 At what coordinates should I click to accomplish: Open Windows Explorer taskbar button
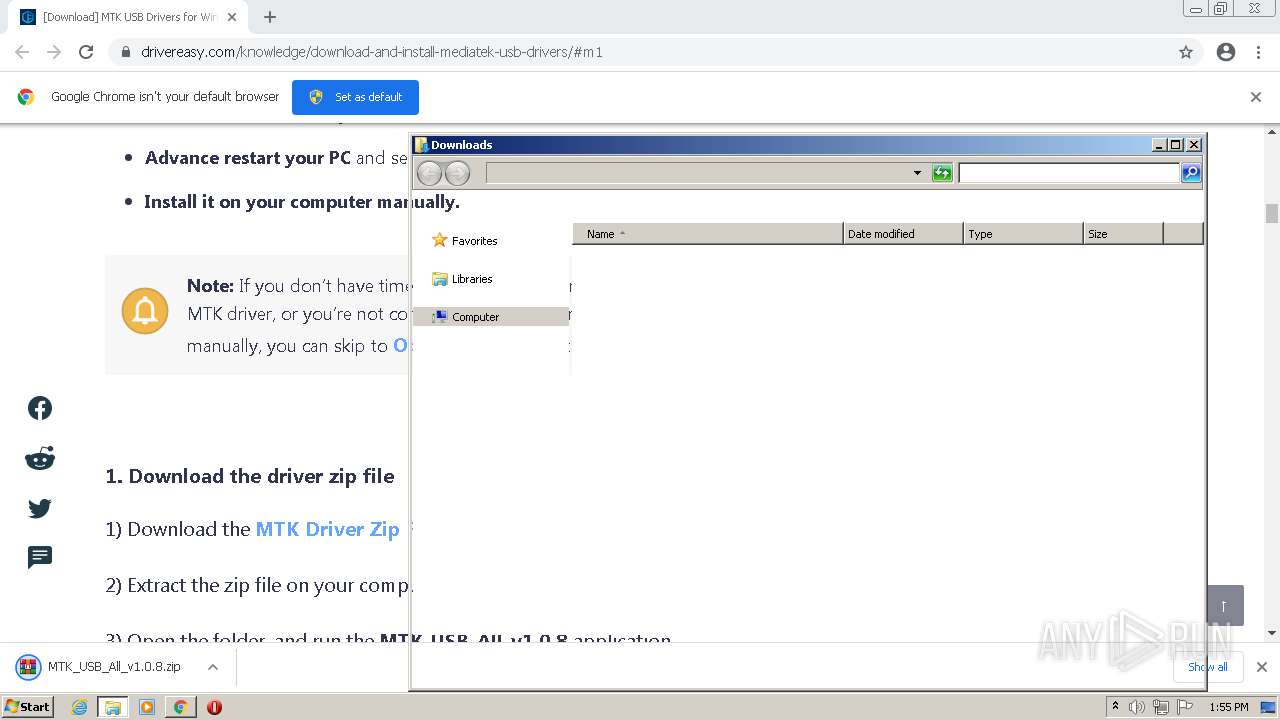click(x=113, y=707)
